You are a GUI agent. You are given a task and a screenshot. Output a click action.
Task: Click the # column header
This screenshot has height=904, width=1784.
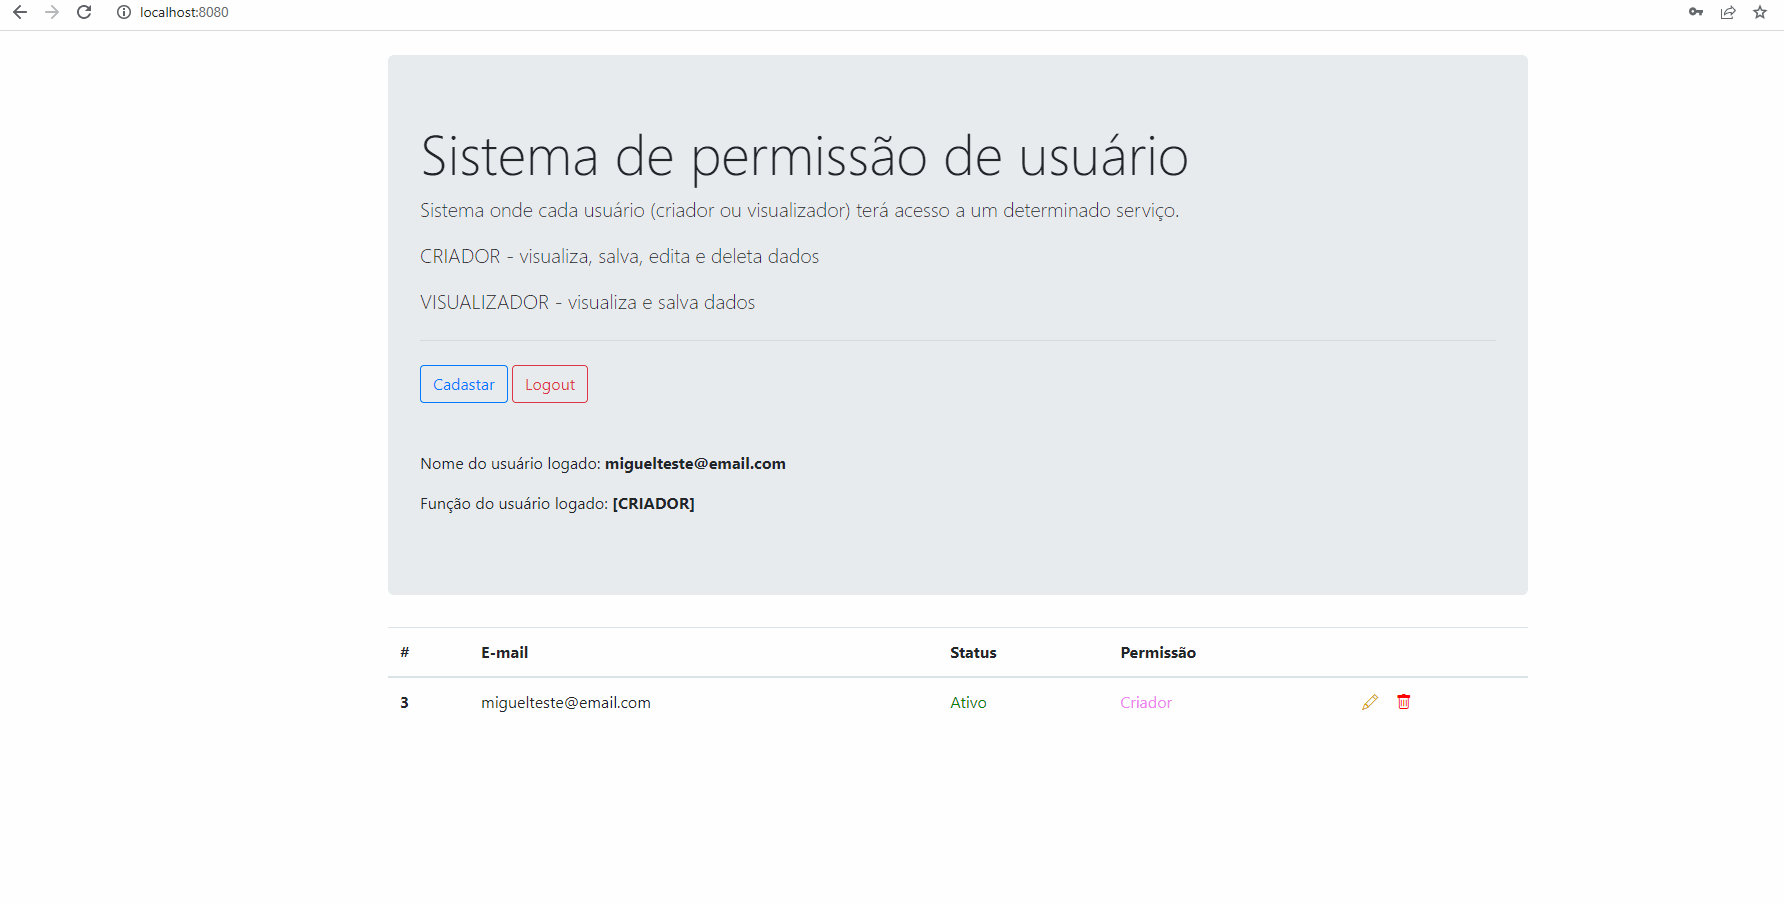(404, 652)
